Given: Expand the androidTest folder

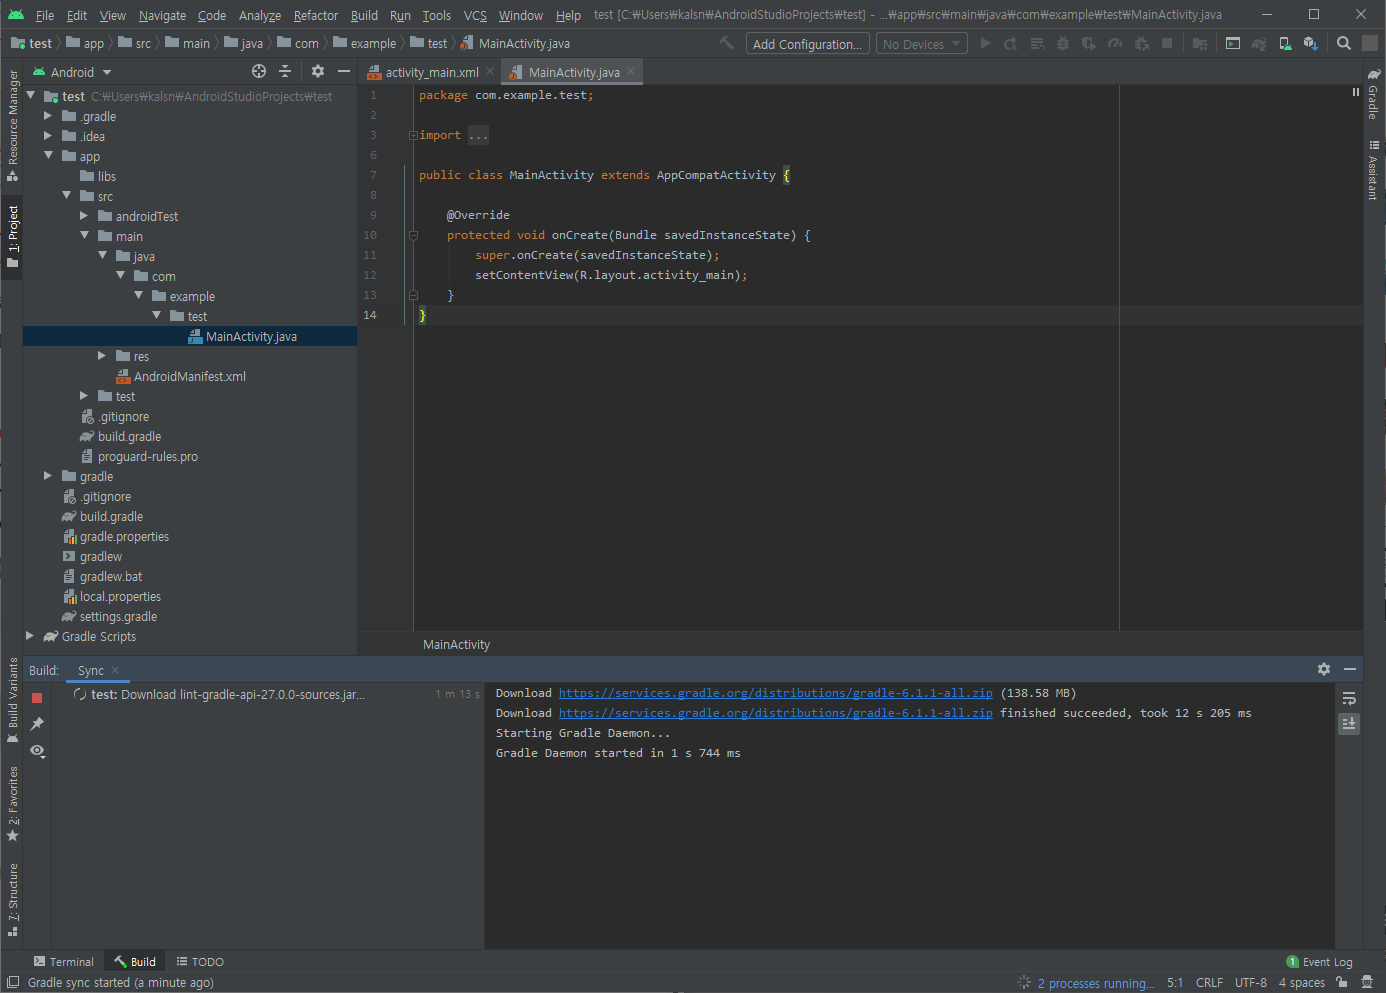Looking at the screenshot, I should [84, 216].
